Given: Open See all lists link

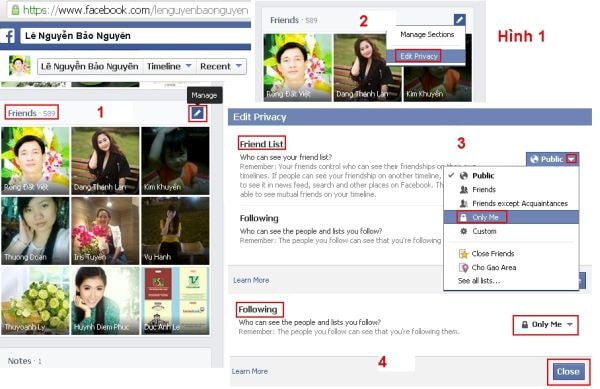Looking at the screenshot, I should 479,281.
